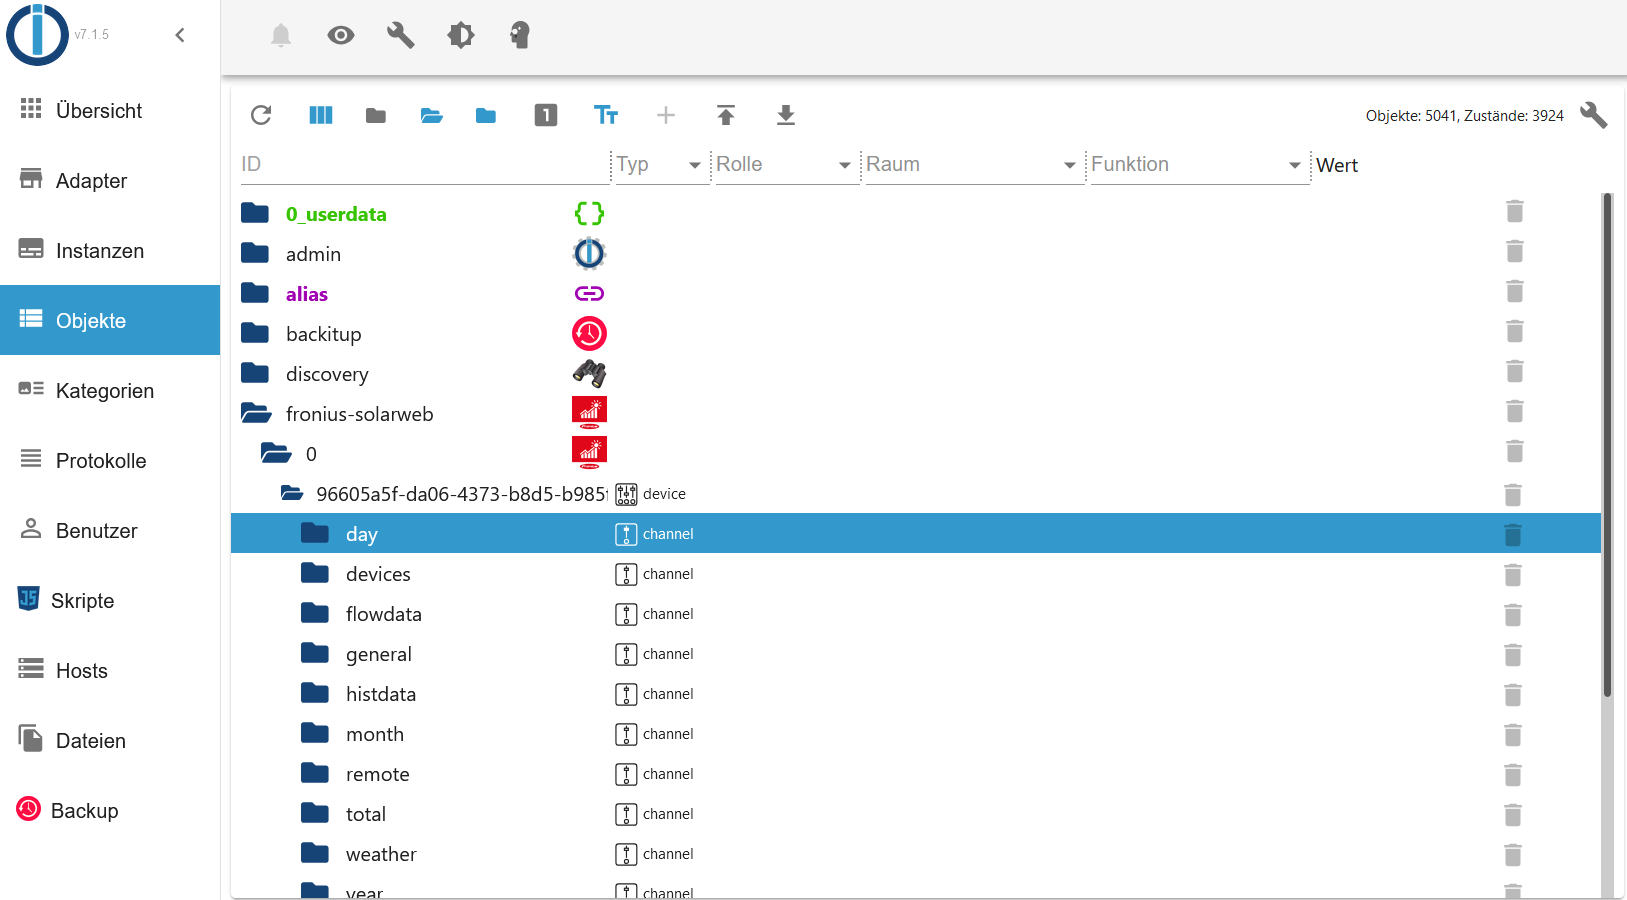Open Dateien in the sidebar
Screen dimensions: 1627x900
[110, 740]
